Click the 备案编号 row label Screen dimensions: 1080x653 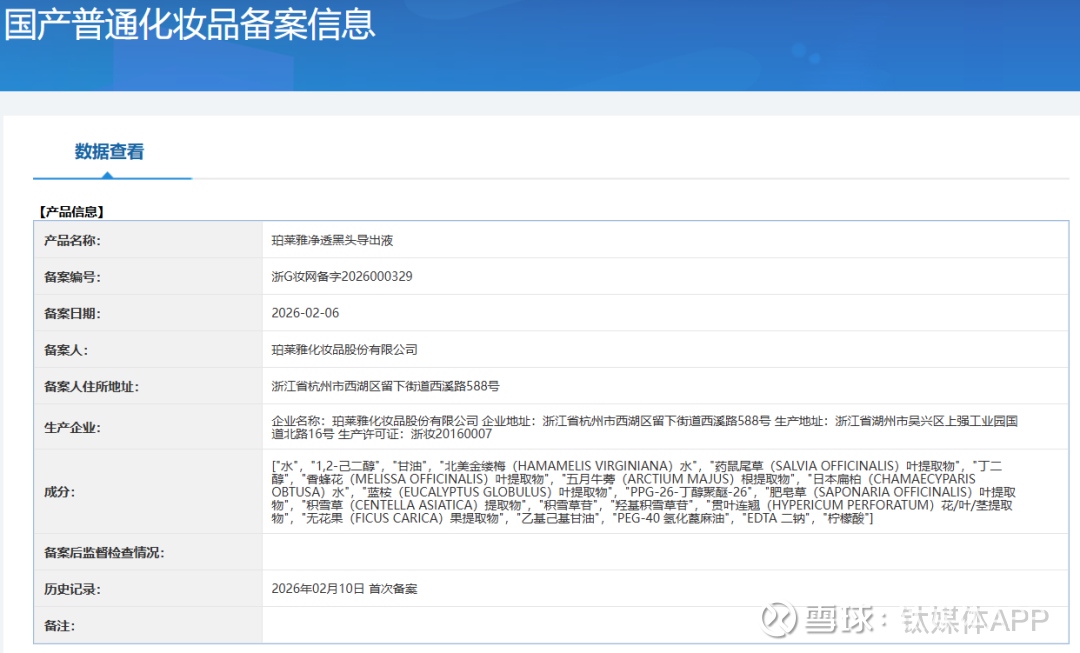(72, 277)
